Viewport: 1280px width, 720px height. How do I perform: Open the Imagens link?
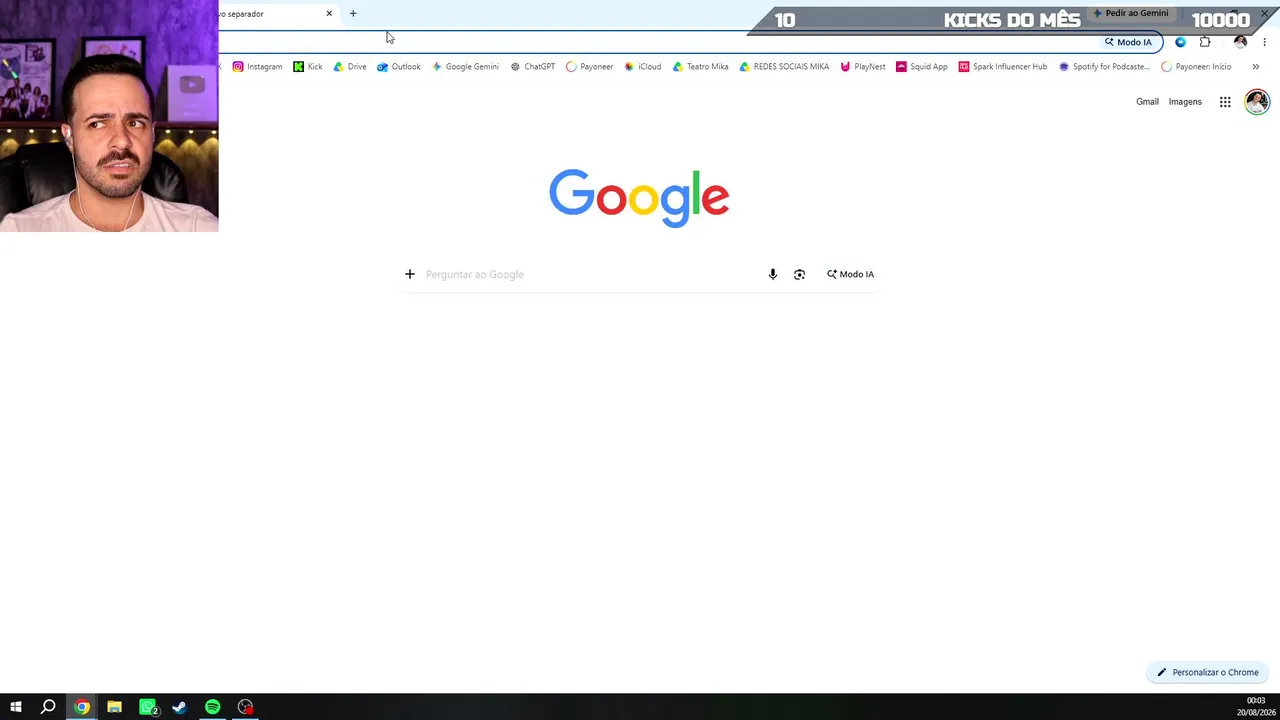(1185, 102)
